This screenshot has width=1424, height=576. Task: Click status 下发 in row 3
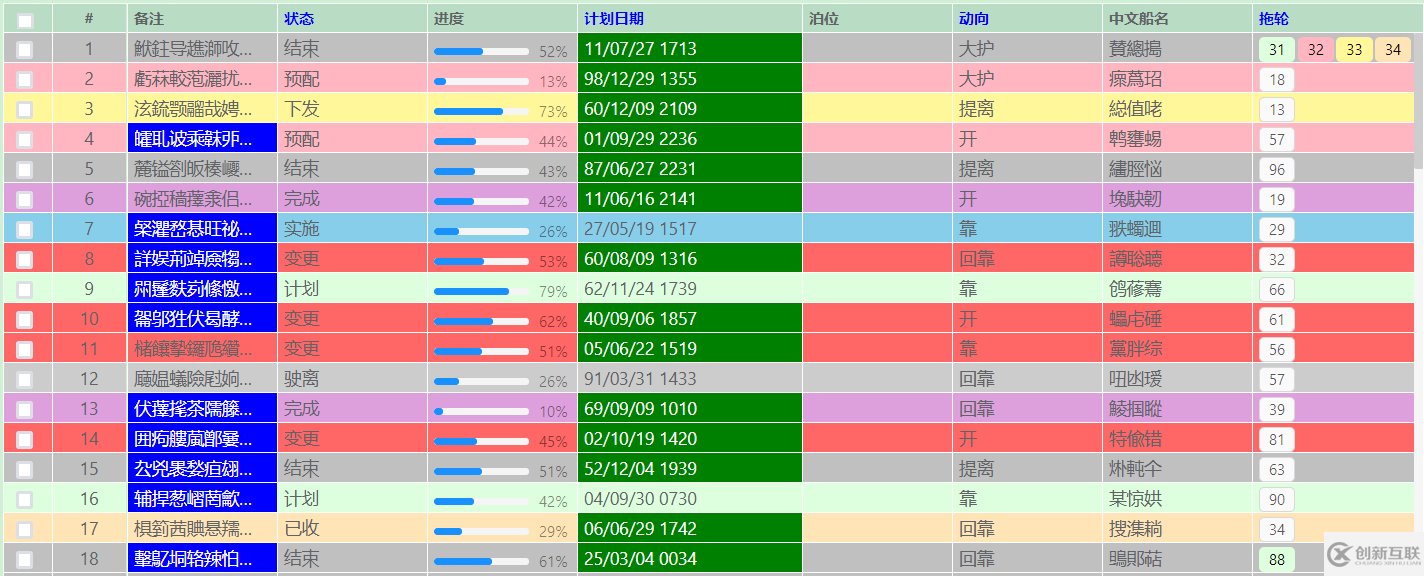tap(302, 109)
